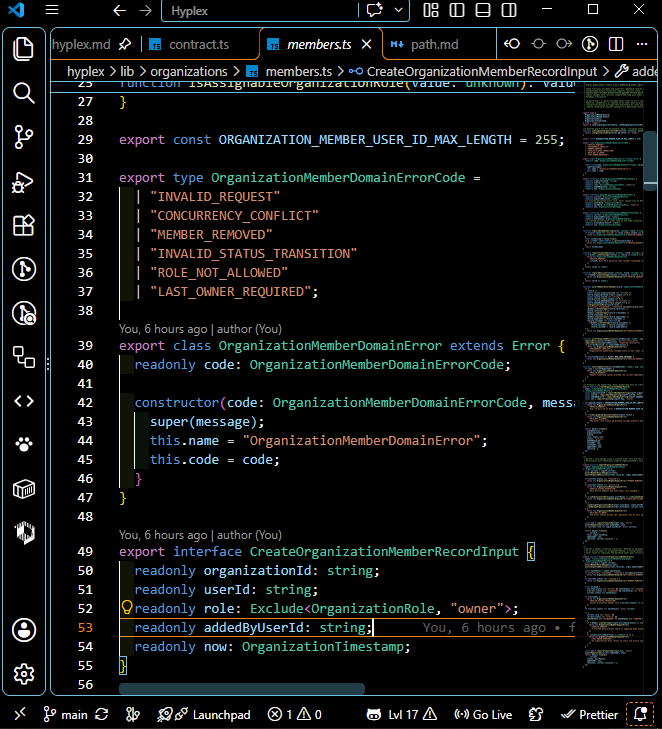This screenshot has height=729, width=662.
Task: Click organizations in the breadcrumb
Action: click(x=189, y=72)
